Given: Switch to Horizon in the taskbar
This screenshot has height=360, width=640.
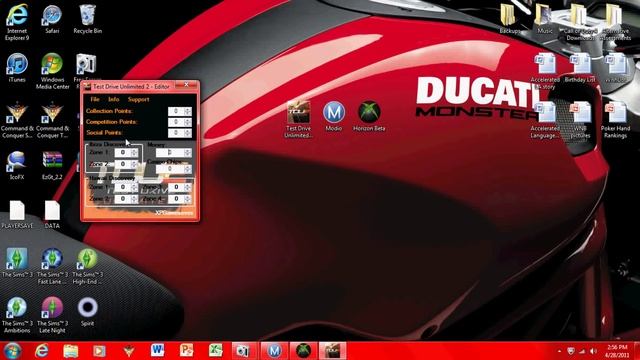Looking at the screenshot, I should click(x=303, y=351).
